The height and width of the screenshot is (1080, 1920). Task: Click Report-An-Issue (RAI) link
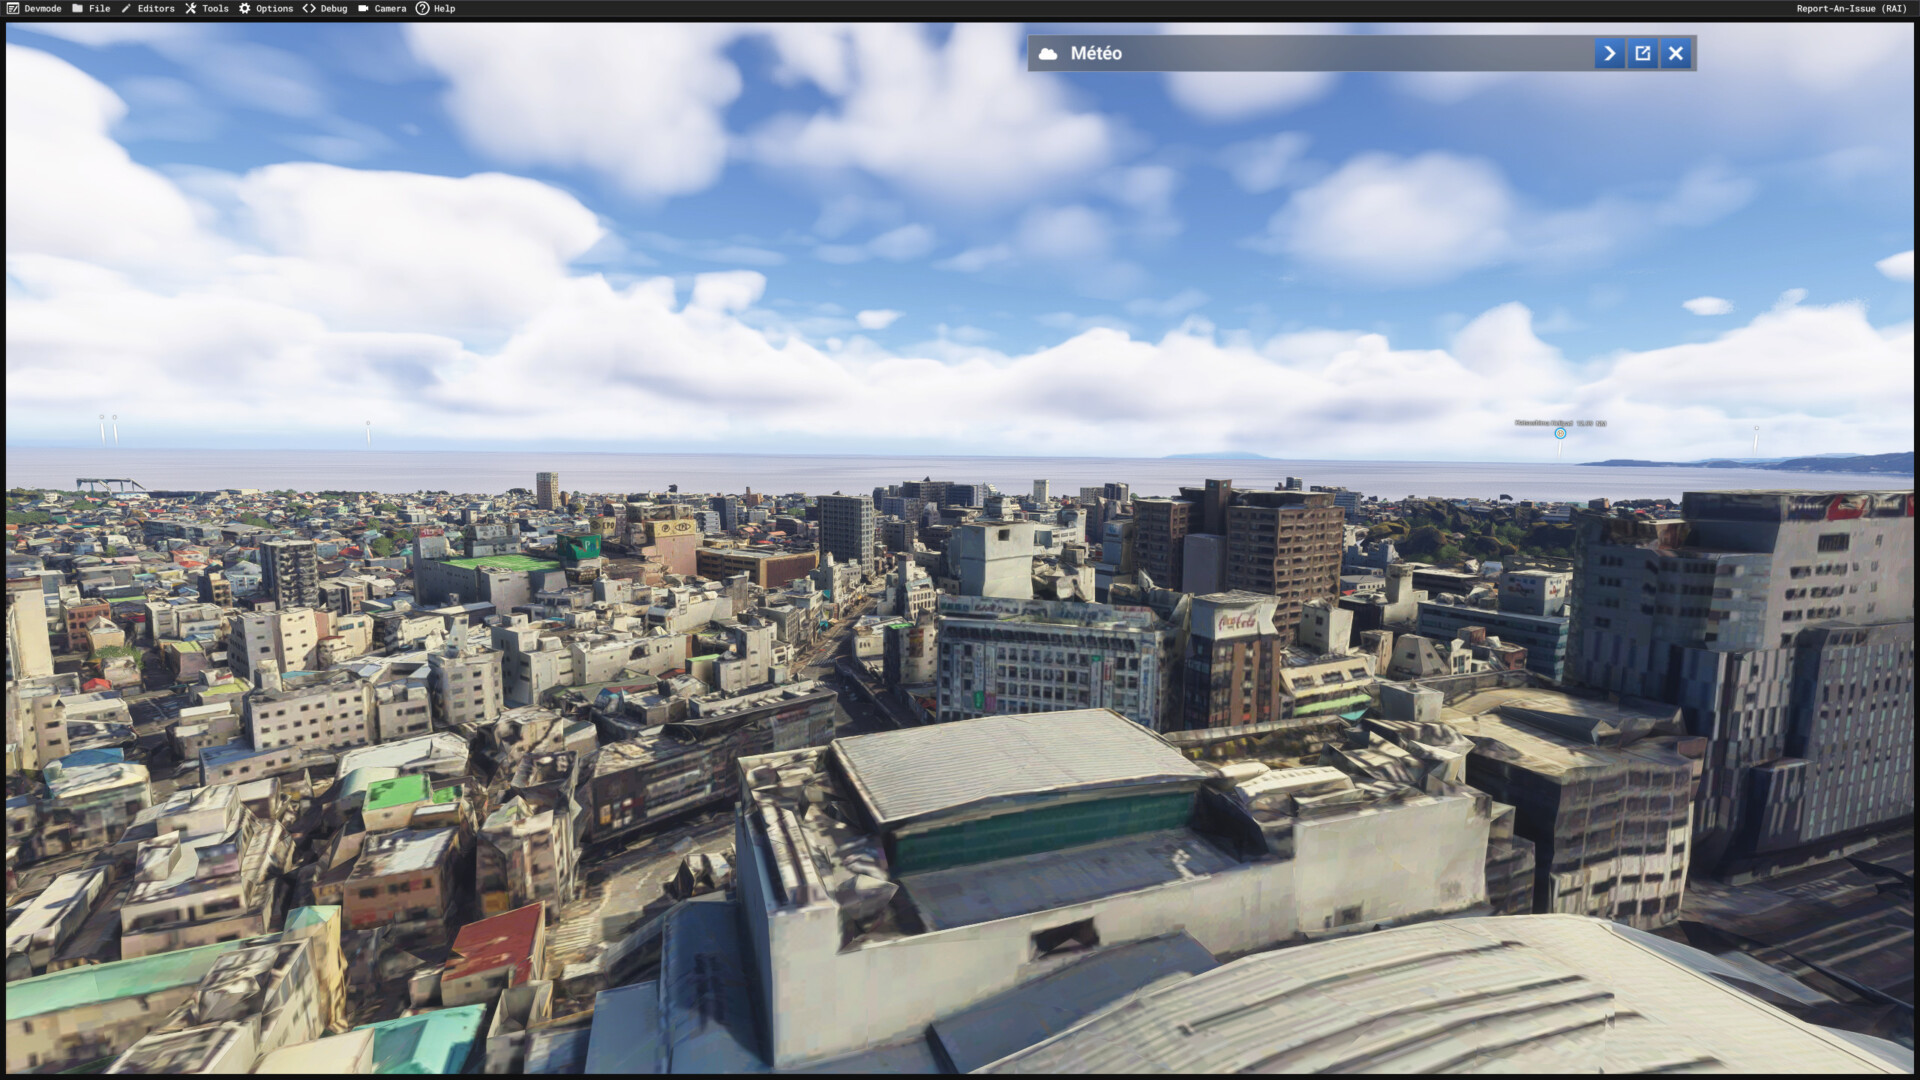(x=1850, y=8)
